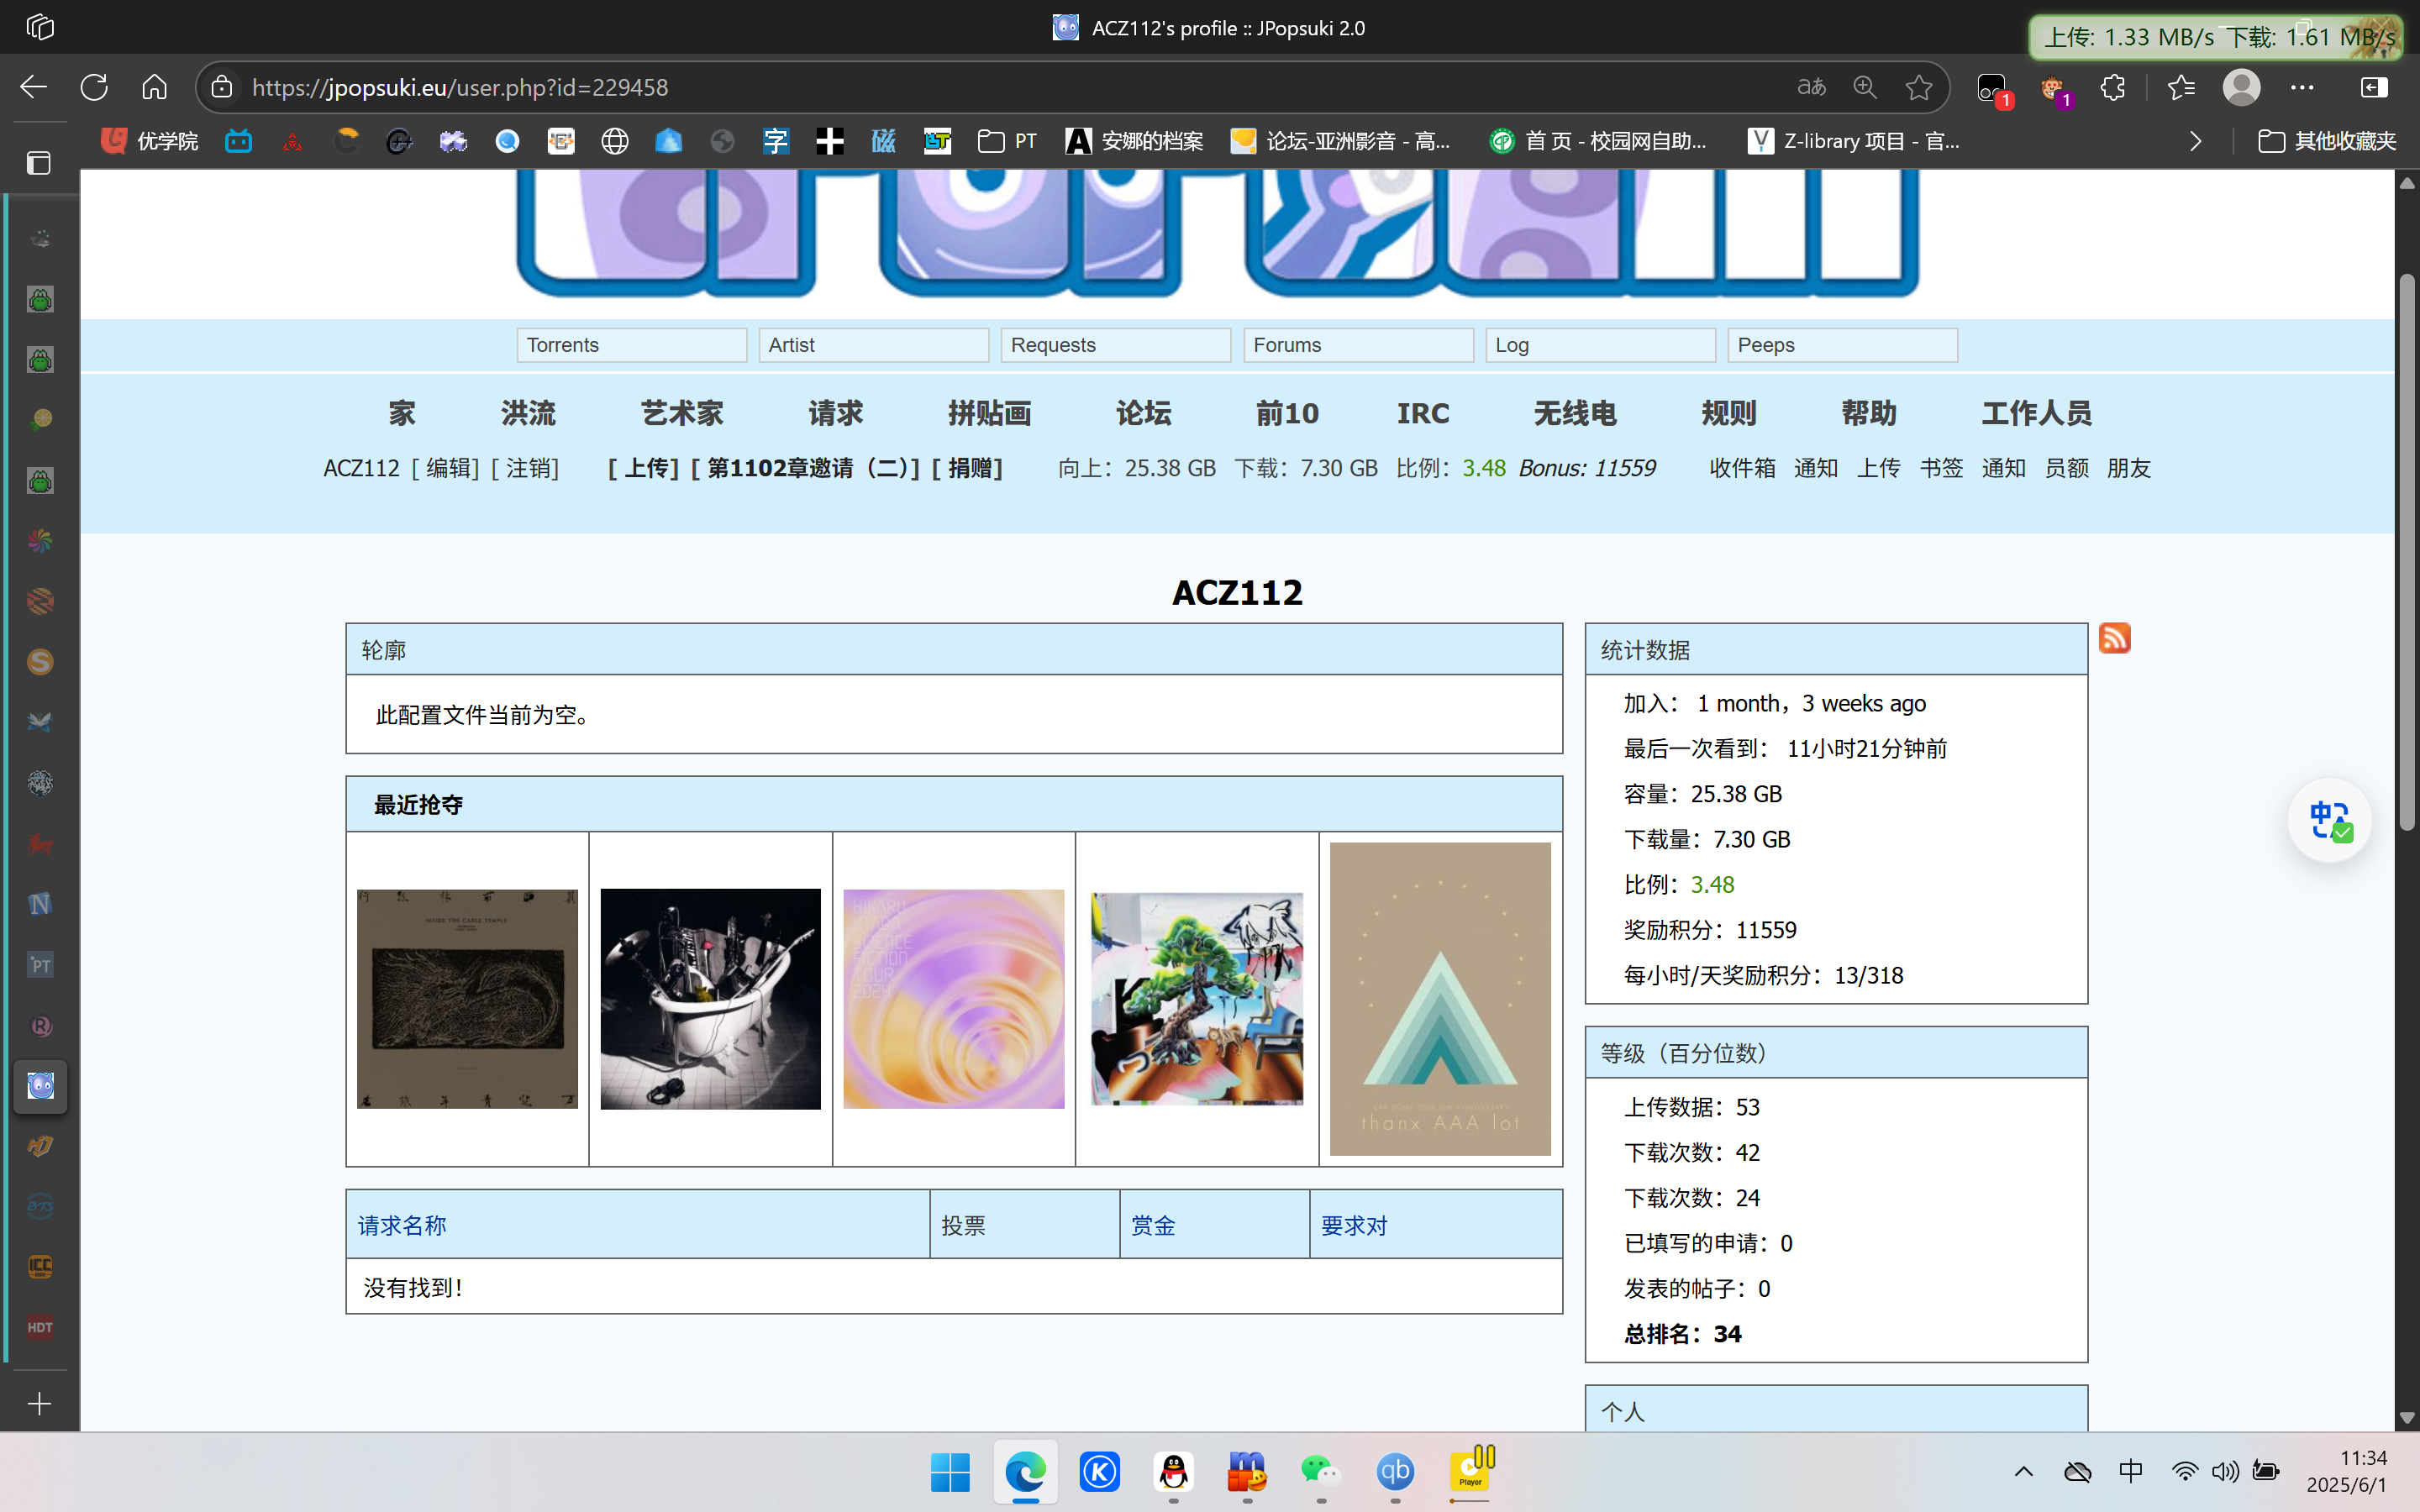Click the zoom magnifier icon in address bar
2420x1512 pixels.
[1864, 87]
